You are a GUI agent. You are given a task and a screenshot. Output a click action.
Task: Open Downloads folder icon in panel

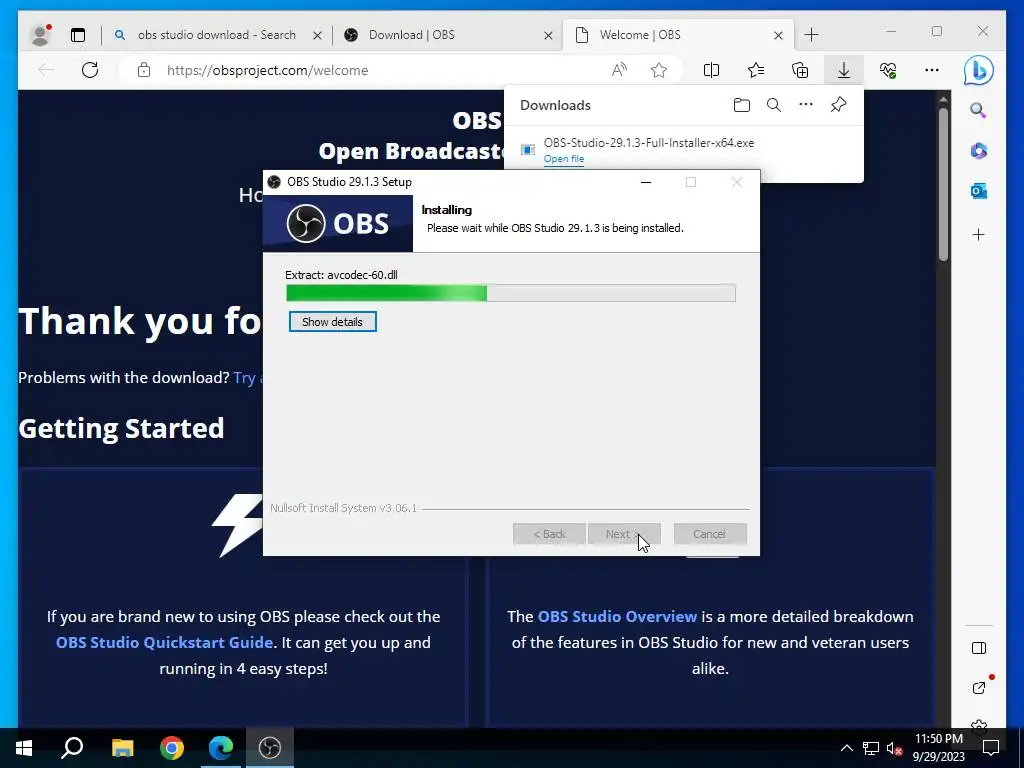tap(741, 105)
